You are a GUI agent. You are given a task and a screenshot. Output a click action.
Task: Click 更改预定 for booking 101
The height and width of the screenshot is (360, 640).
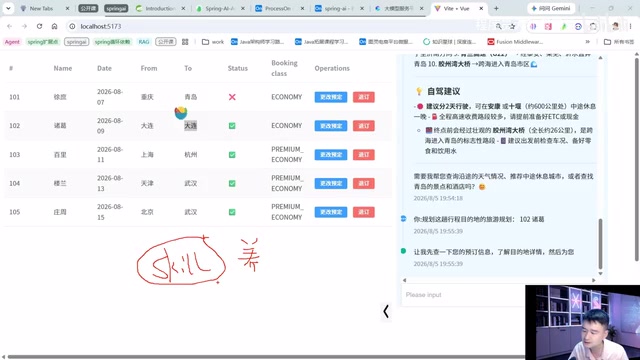click(331, 97)
